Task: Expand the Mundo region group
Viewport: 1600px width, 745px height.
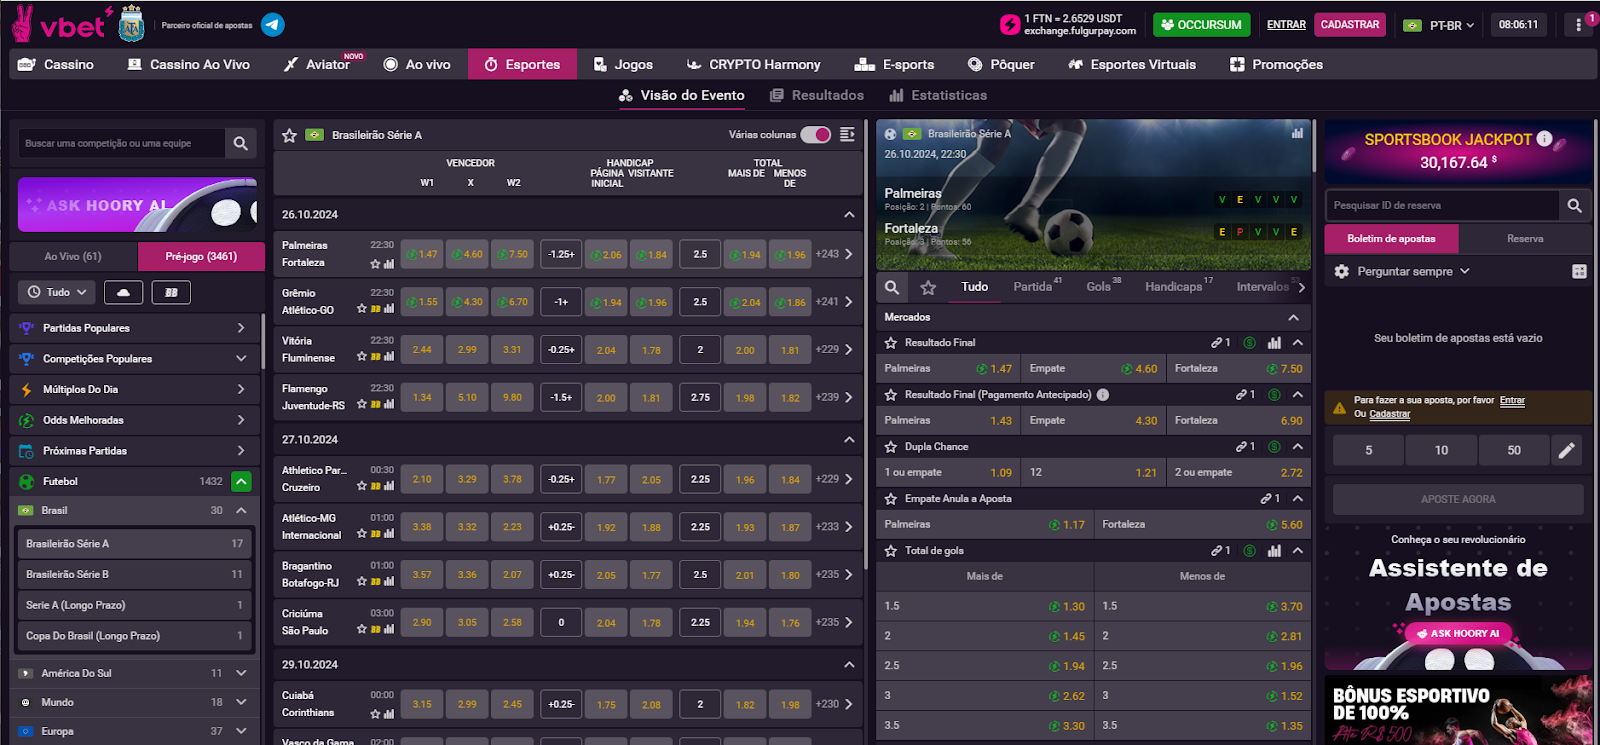Action: tap(241, 702)
